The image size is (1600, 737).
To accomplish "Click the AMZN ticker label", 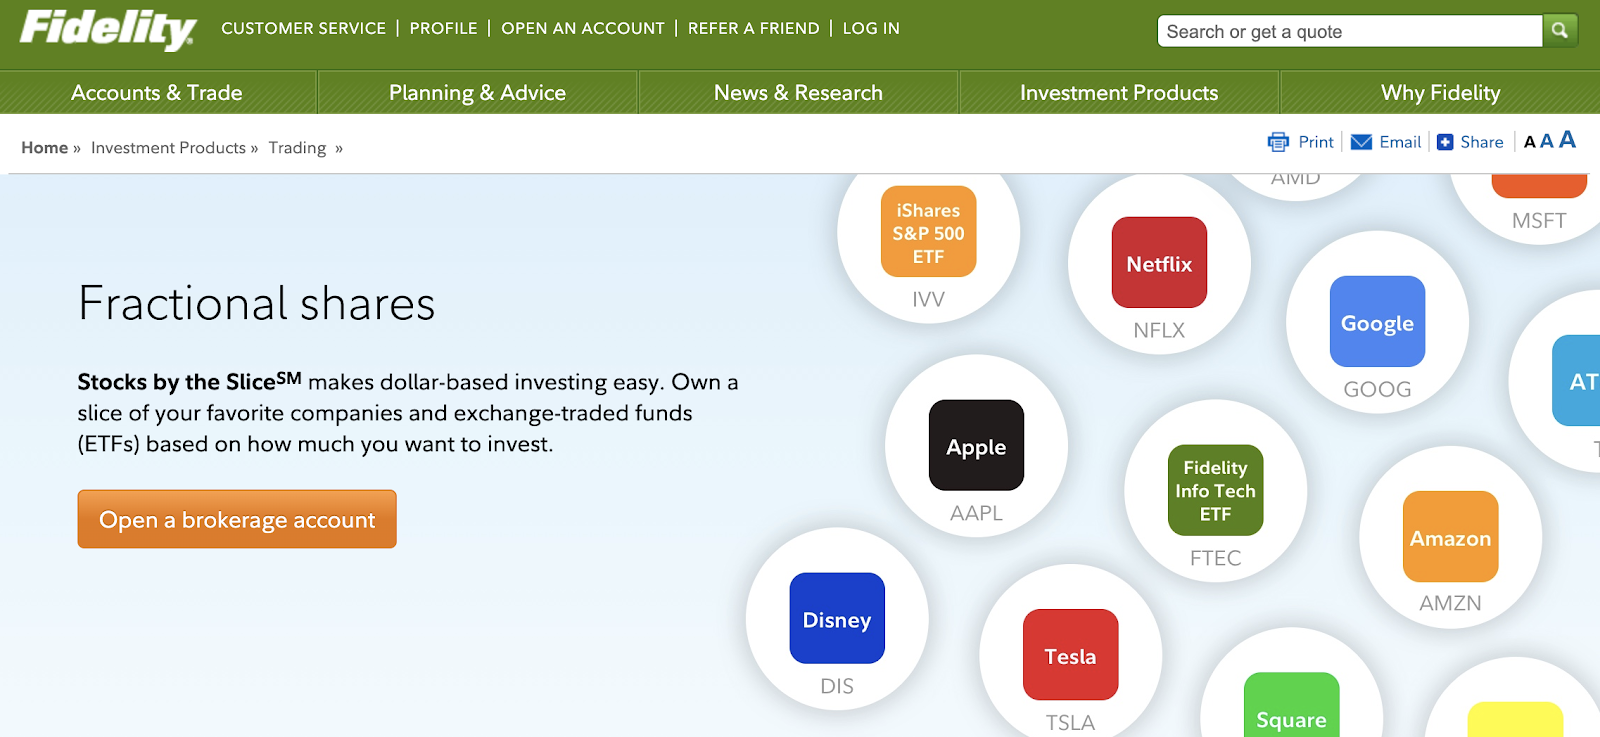I will 1450,603.
